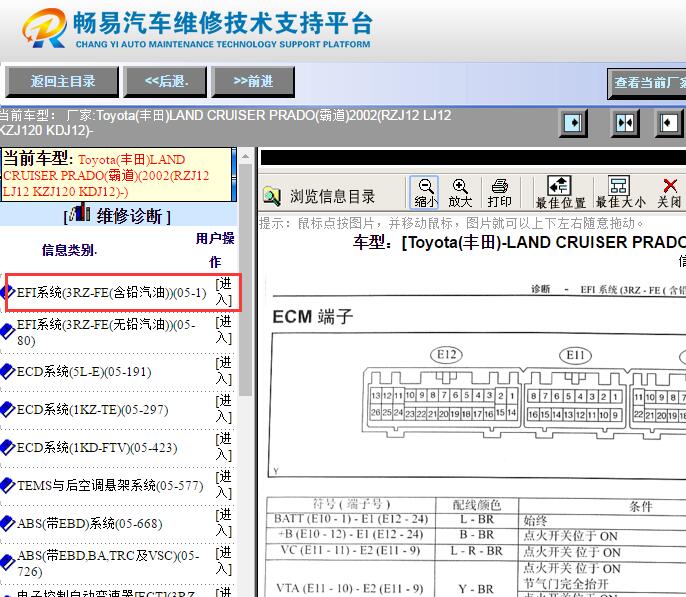The width and height of the screenshot is (686, 597).
Task: Click the 最佳大小 best size icon
Action: pyautogui.click(x=620, y=192)
